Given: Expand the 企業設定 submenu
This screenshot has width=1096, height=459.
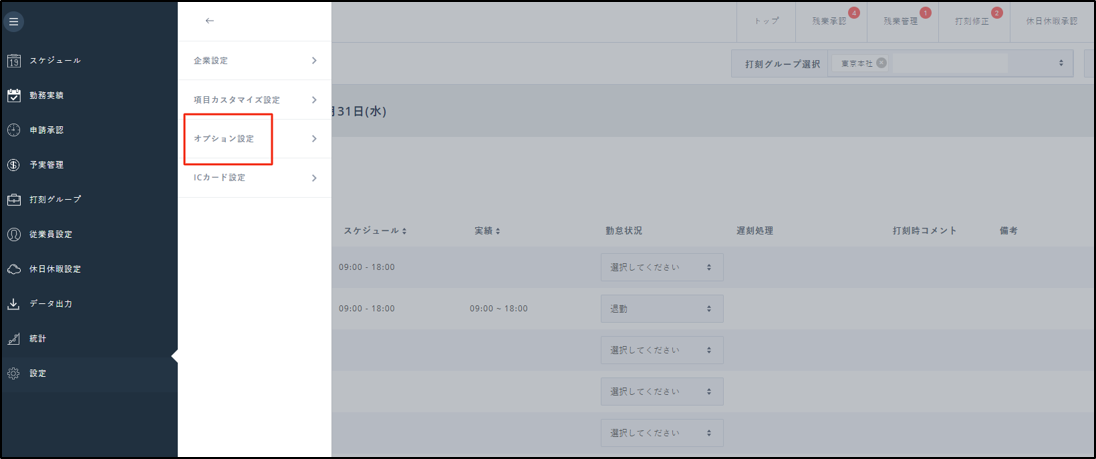Looking at the screenshot, I should point(313,61).
